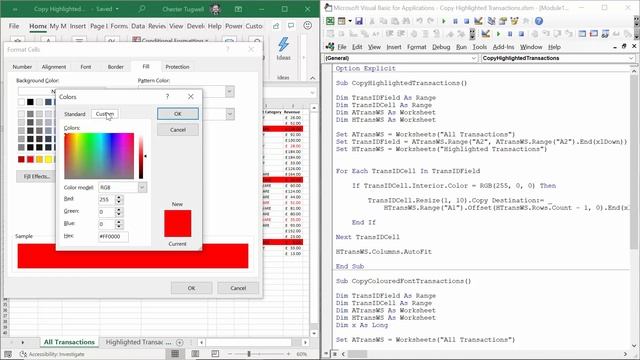The height and width of the screenshot is (360, 640).
Task: Click Cancel in the Format Cells dialog
Action: pyautogui.click(x=238, y=288)
